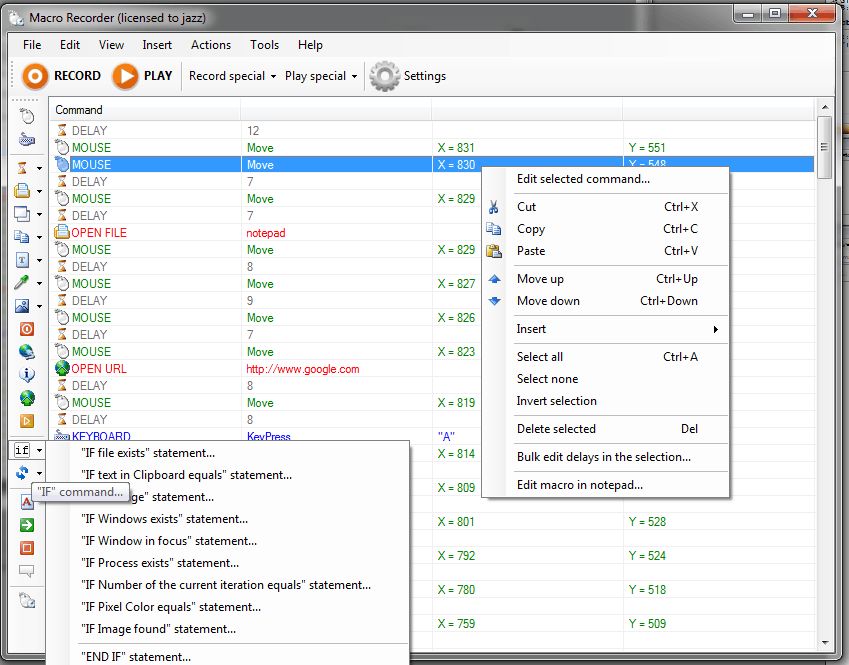Select "Bulk edit delays in the selection..."

tap(603, 457)
